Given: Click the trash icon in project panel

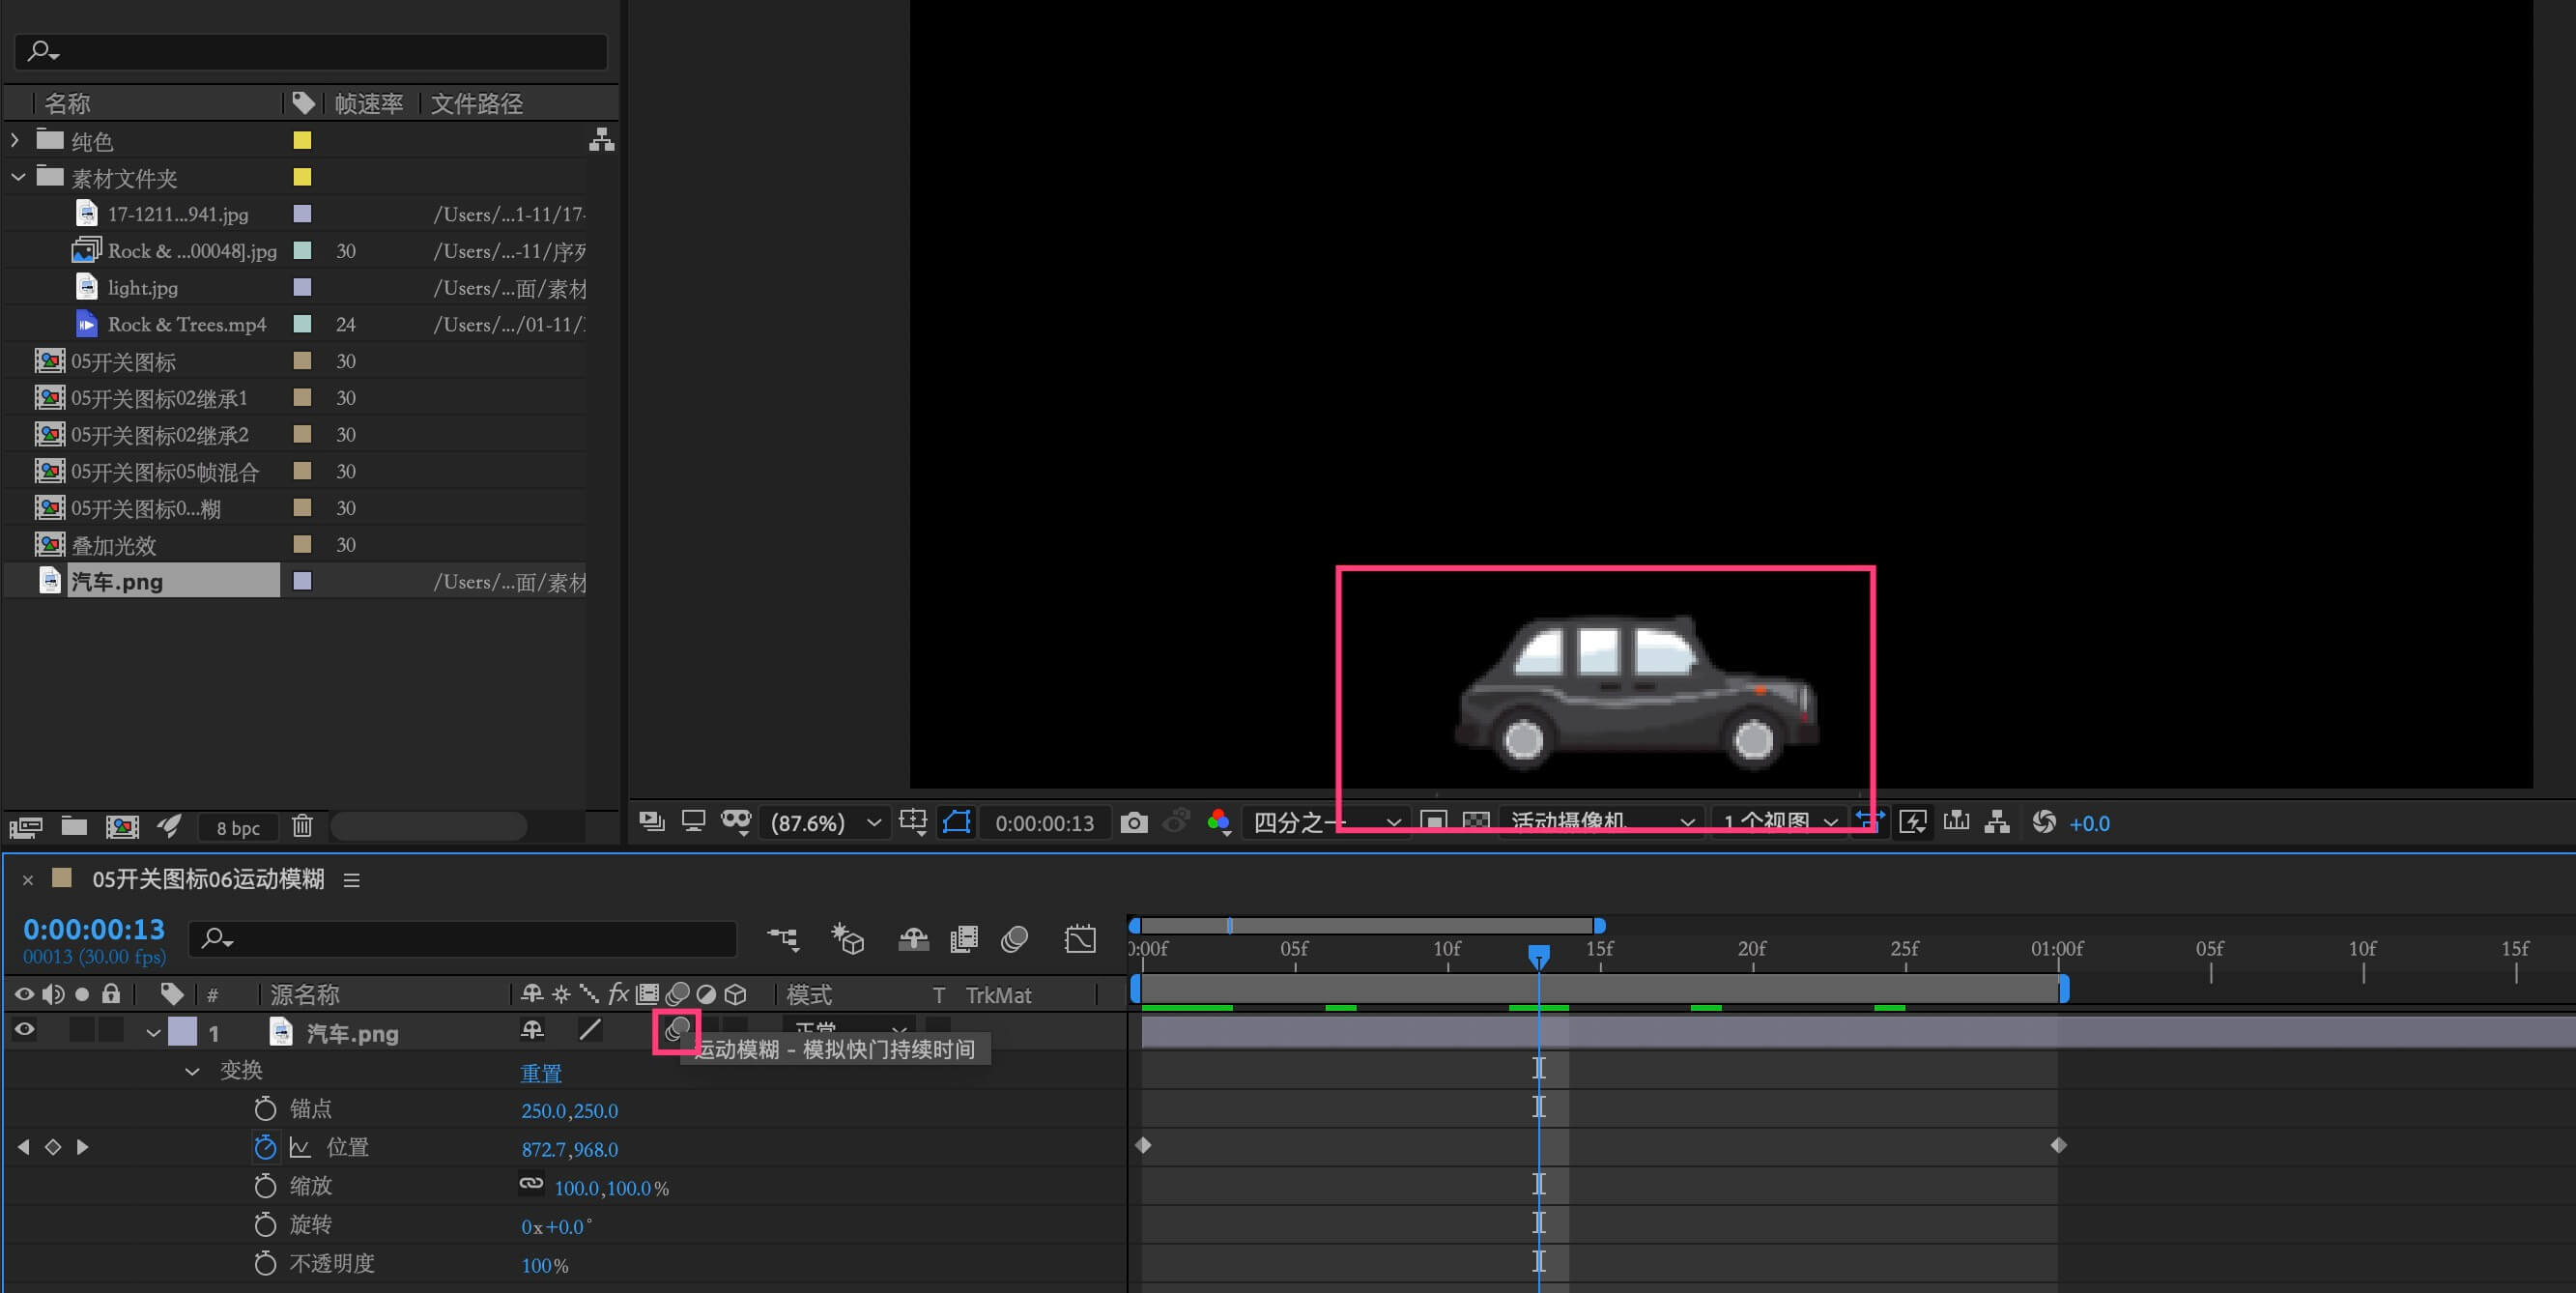Looking at the screenshot, I should point(302,826).
